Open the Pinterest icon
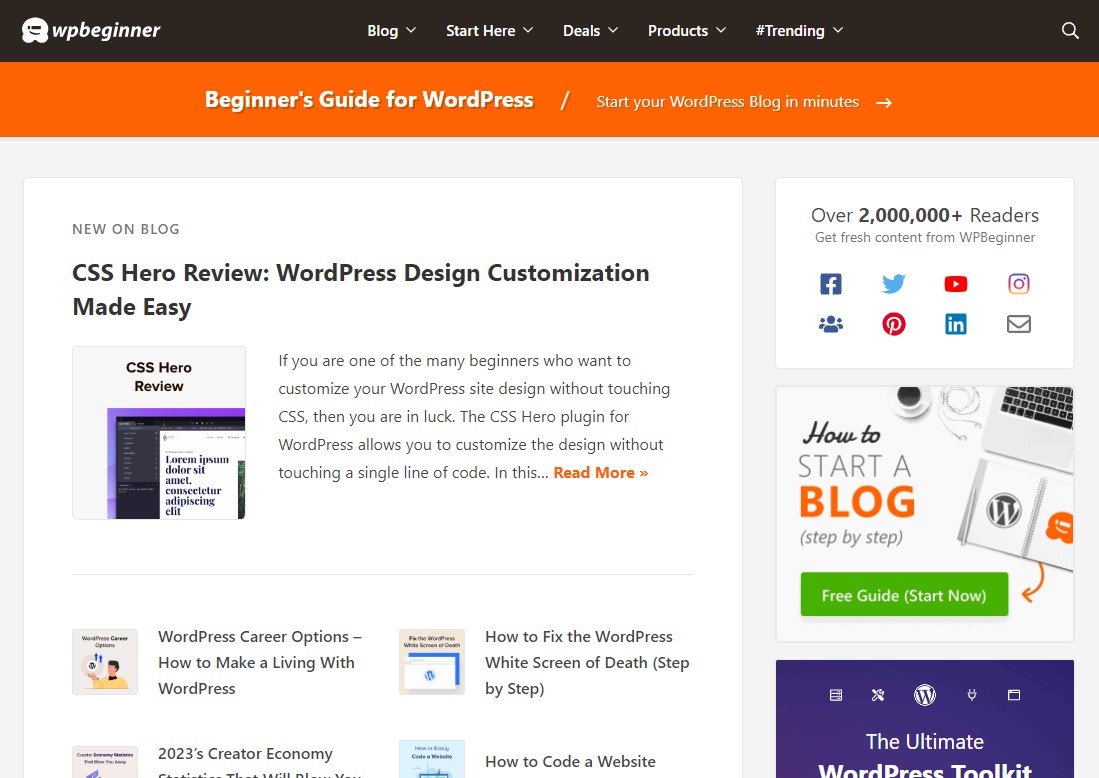This screenshot has height=778, width=1099. coord(894,324)
